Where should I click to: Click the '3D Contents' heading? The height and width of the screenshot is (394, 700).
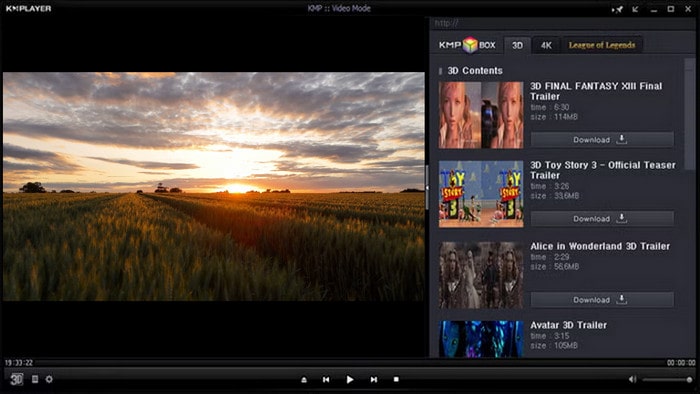click(x=475, y=71)
